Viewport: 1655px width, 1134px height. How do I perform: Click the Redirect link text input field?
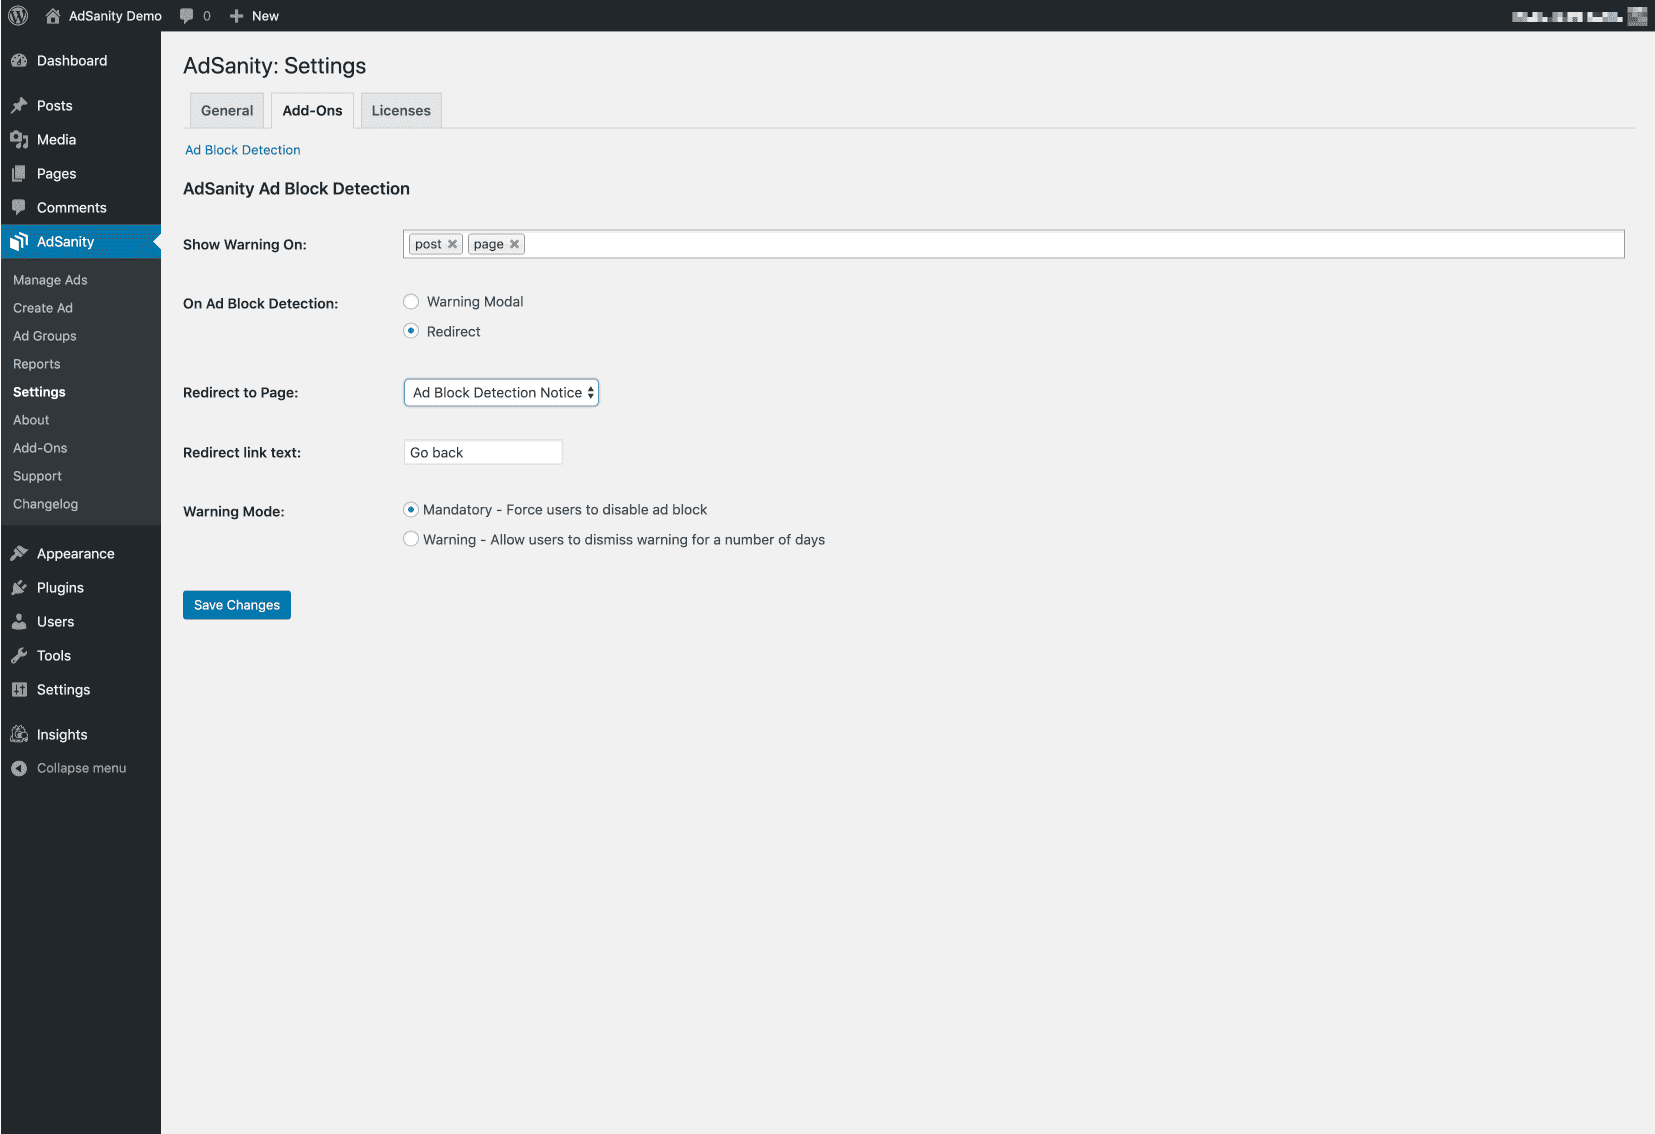[483, 453]
